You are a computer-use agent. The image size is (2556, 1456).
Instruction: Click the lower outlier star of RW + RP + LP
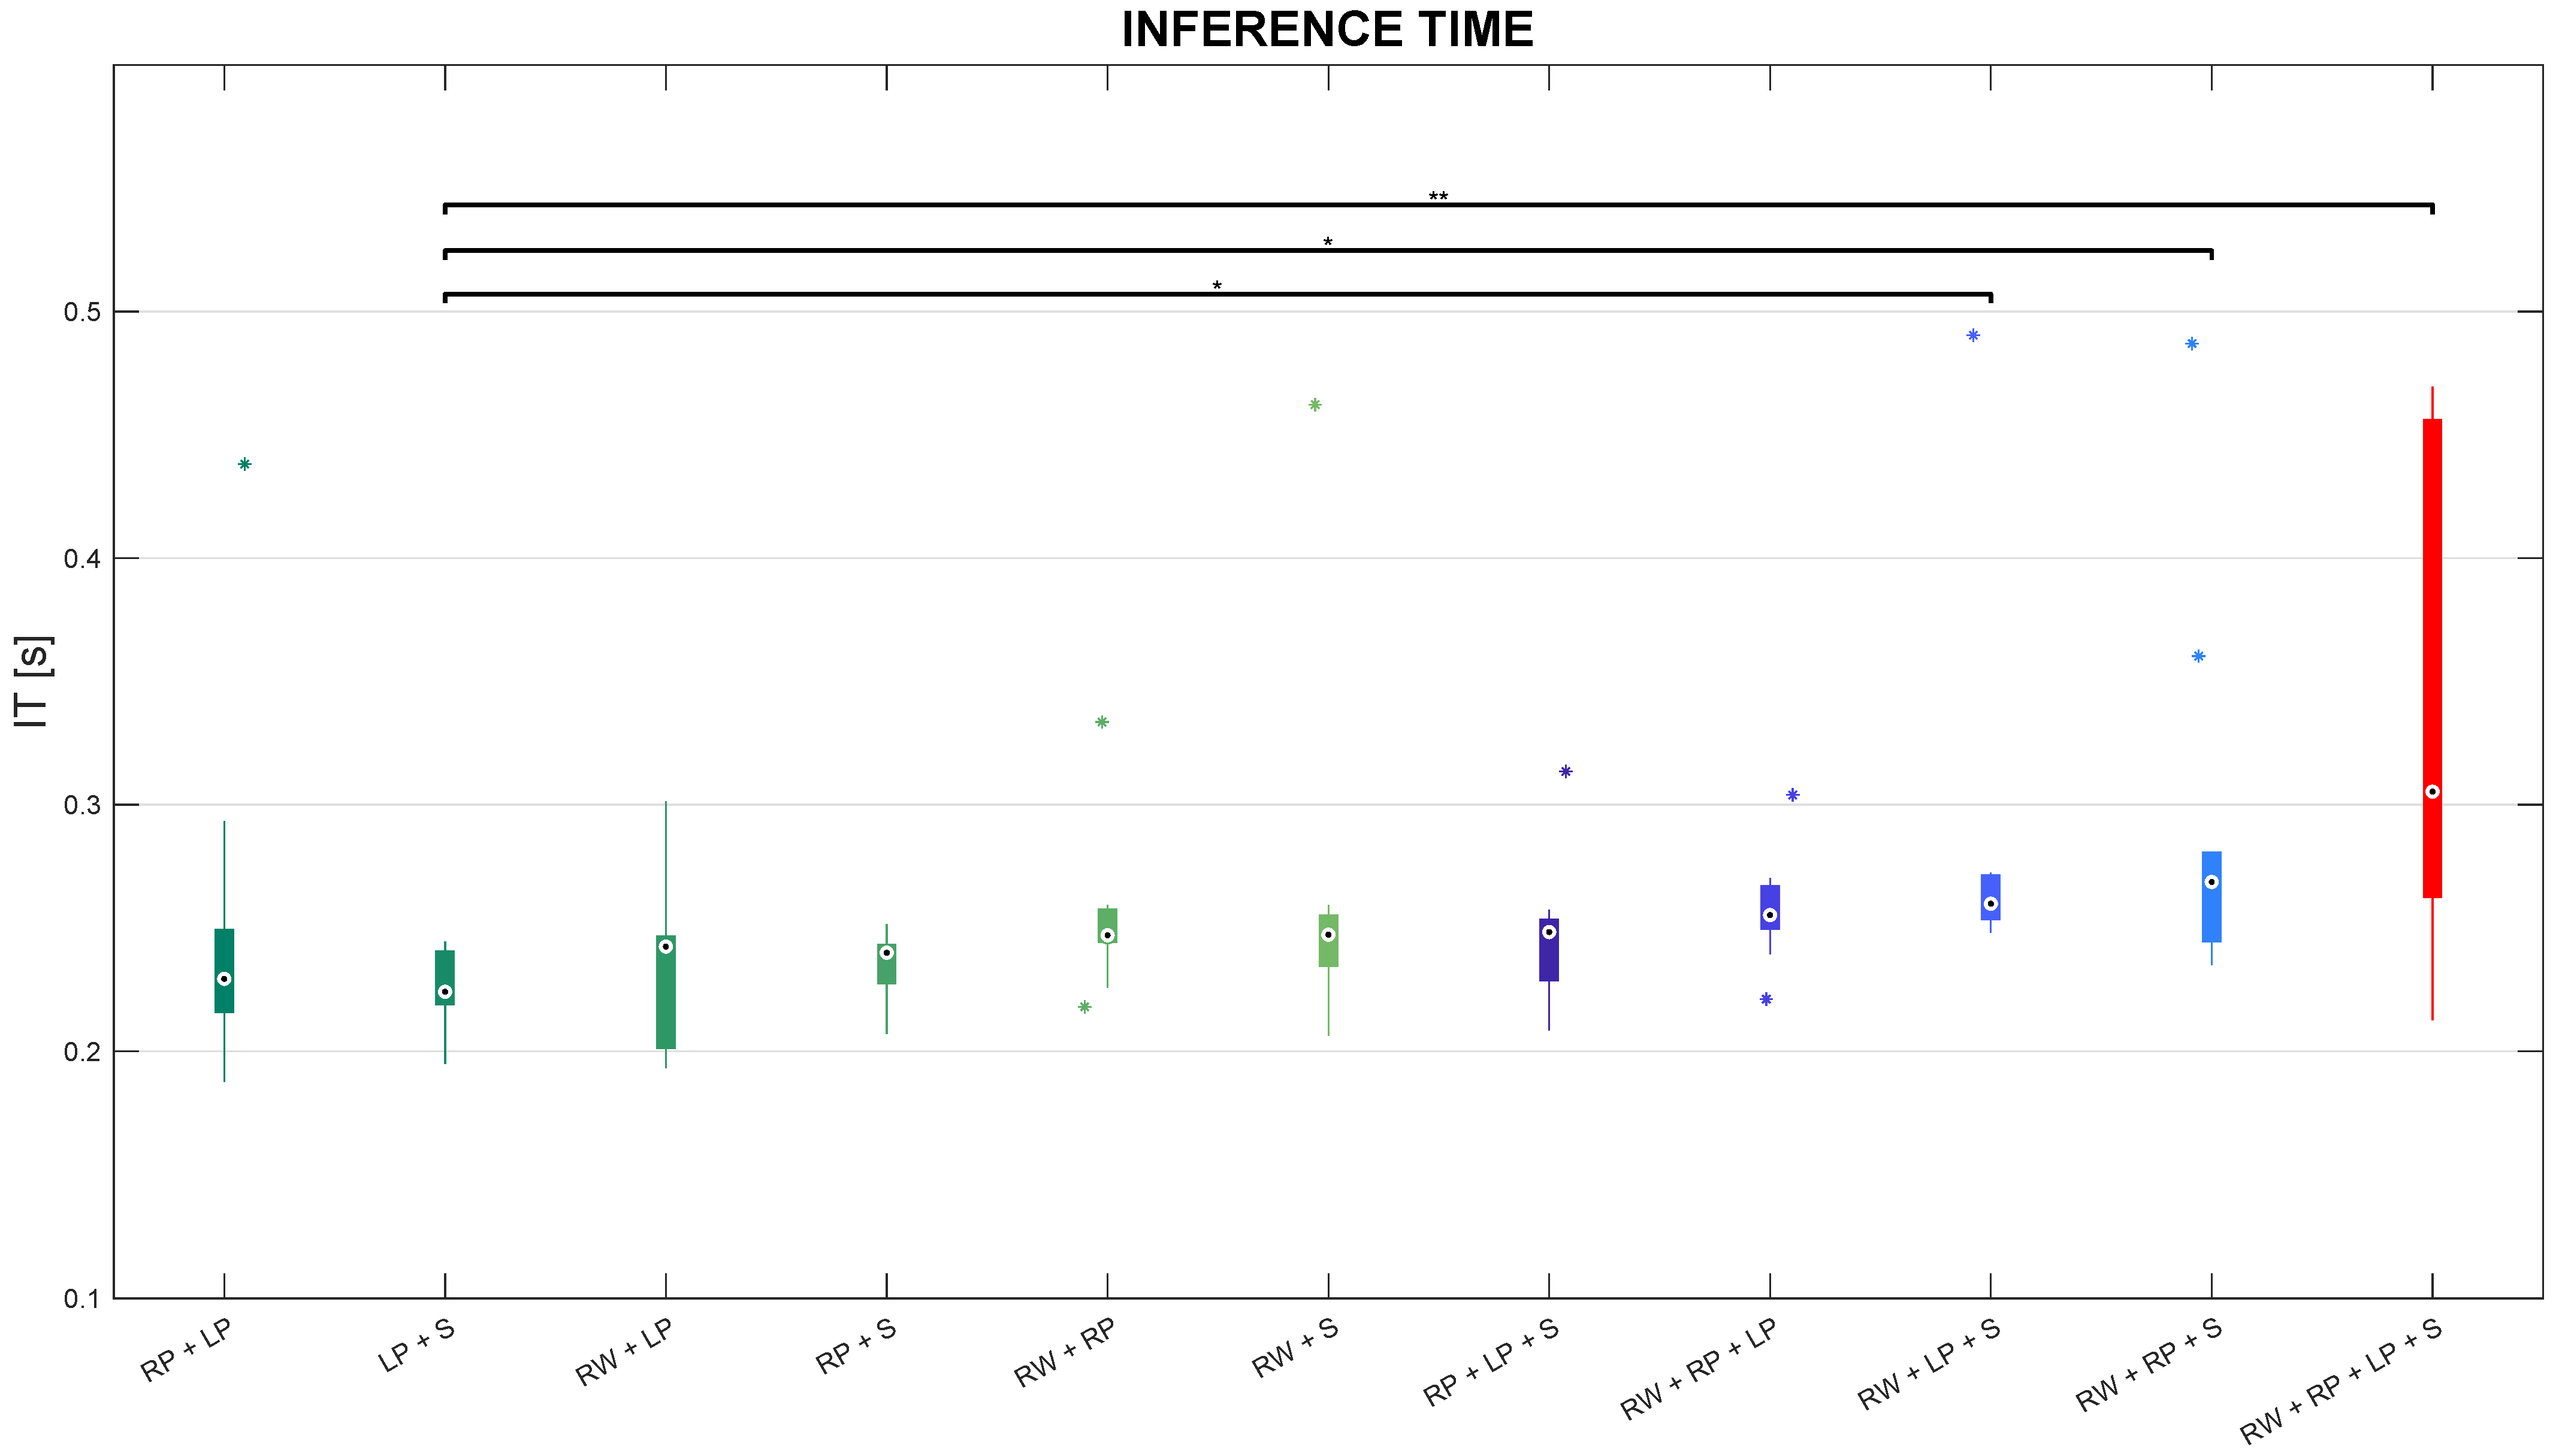point(1766,999)
